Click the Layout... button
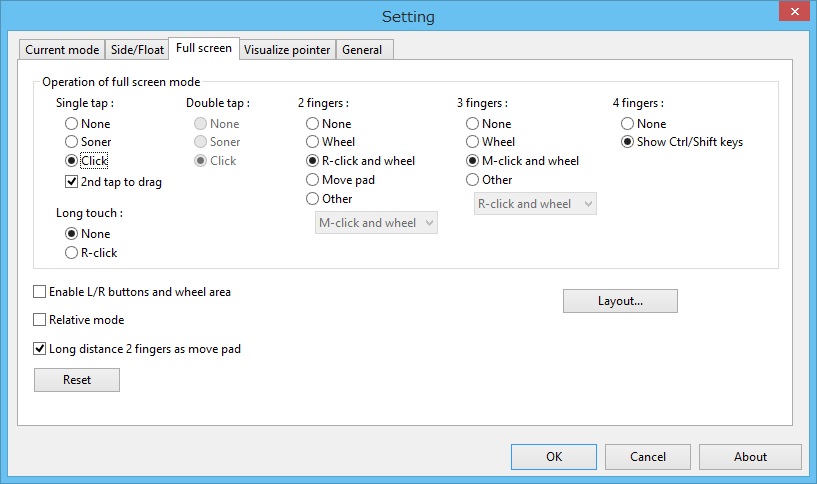This screenshot has width=817, height=484. pos(620,301)
